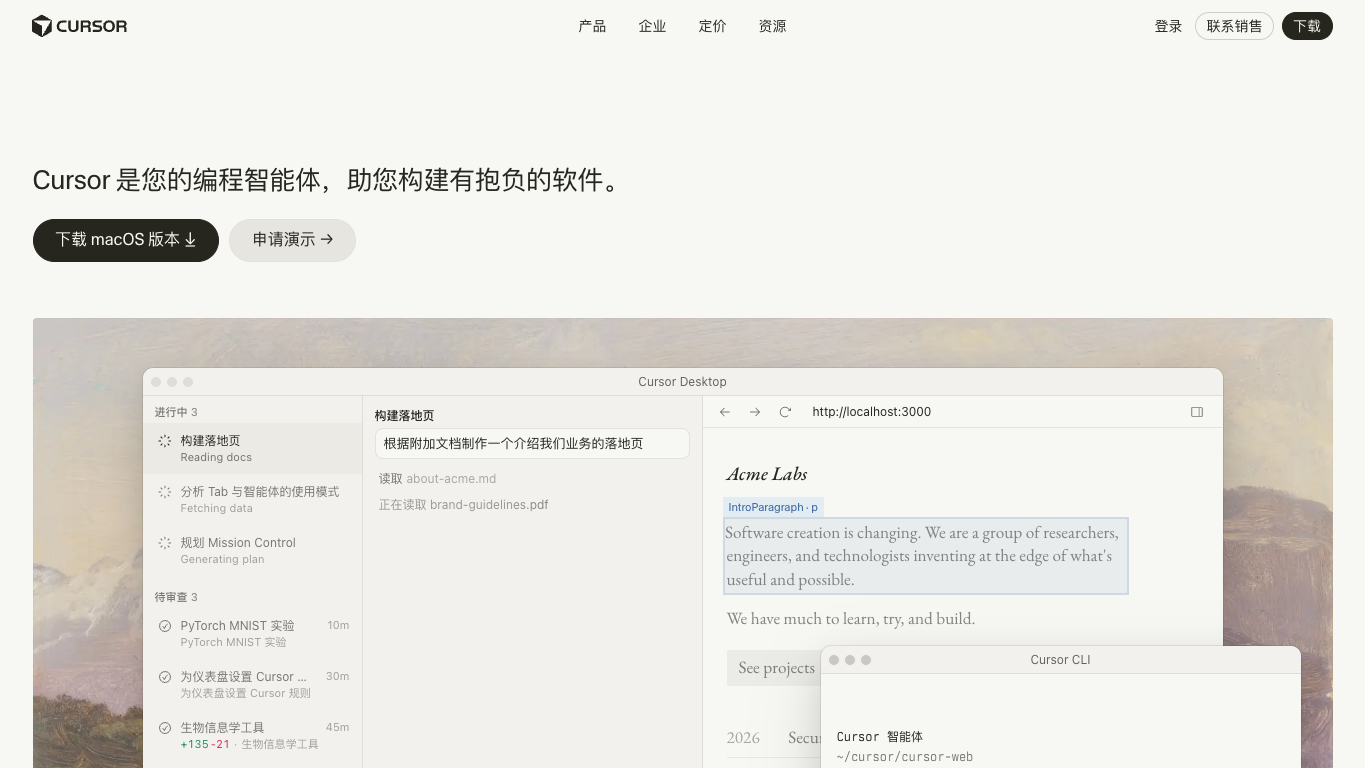
Task: Click the 联系销售 button
Action: (x=1234, y=26)
